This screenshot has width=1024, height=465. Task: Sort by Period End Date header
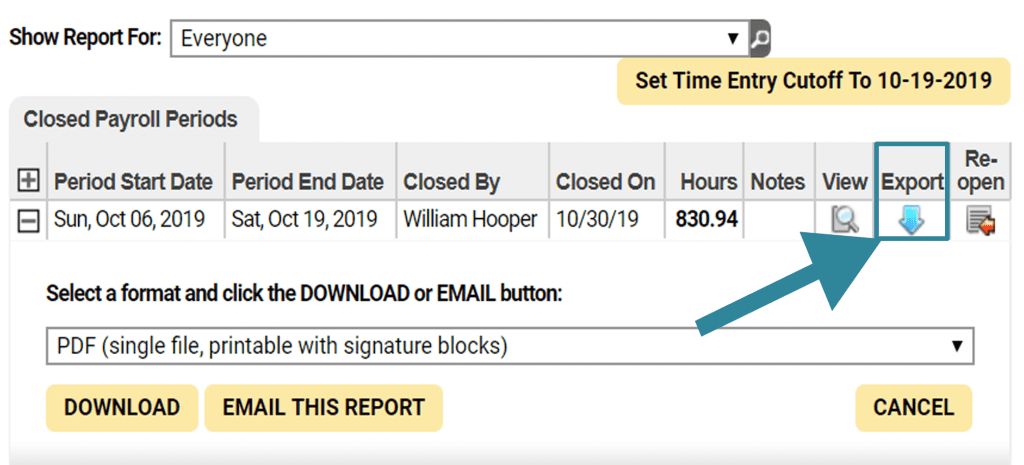click(308, 182)
